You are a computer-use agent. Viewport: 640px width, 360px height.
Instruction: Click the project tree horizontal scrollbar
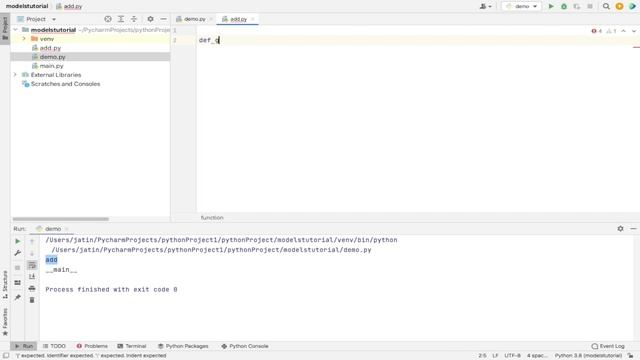[x=60, y=219]
